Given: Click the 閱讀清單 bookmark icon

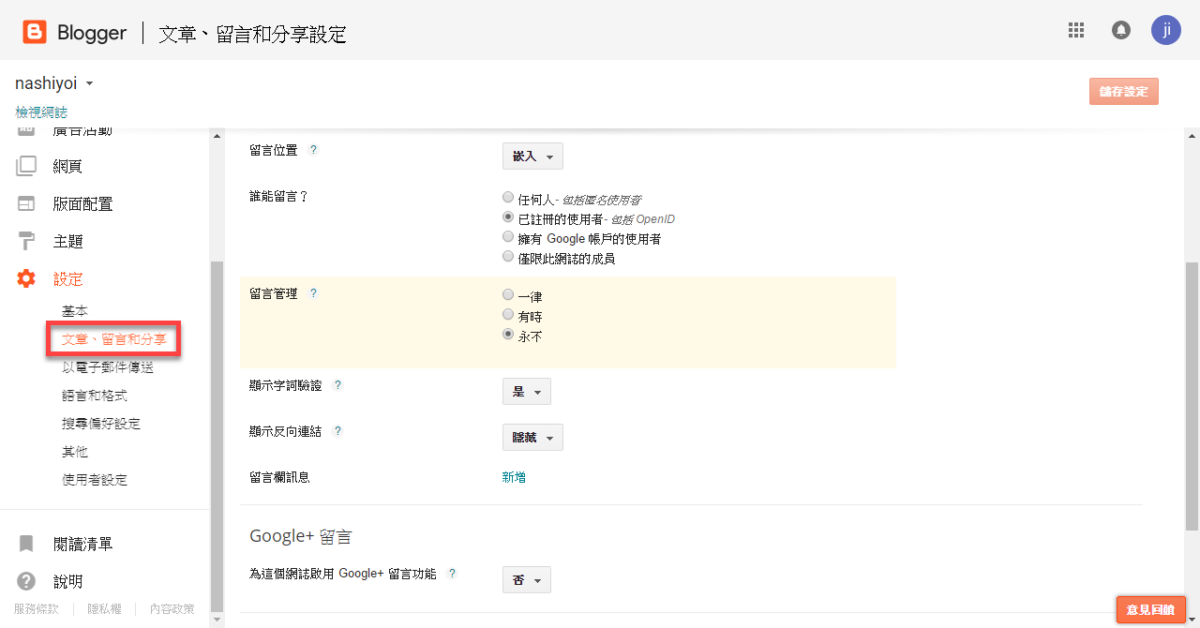Looking at the screenshot, I should [x=27, y=544].
